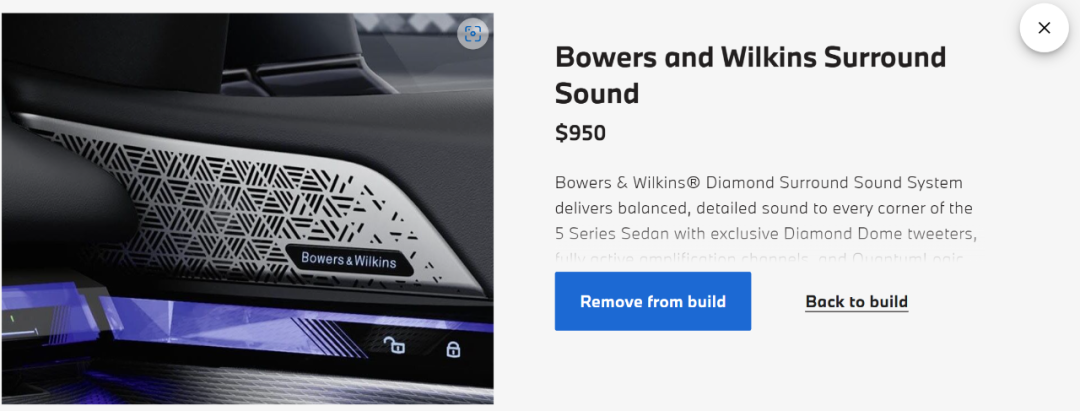This screenshot has height=411, width=1080.
Task: Close the option details dialog
Action: point(1044,28)
